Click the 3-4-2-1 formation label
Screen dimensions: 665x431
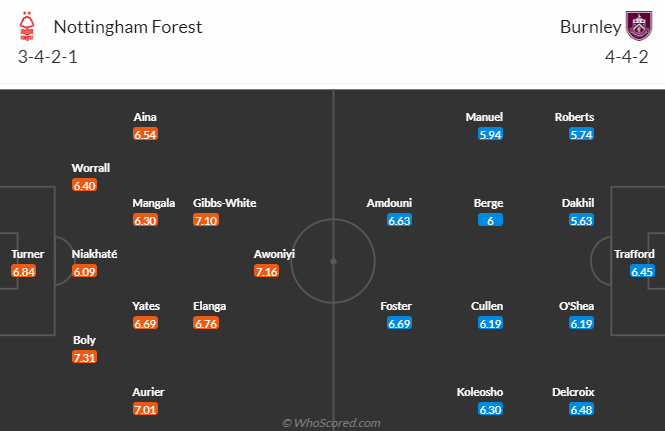[x=48, y=56]
